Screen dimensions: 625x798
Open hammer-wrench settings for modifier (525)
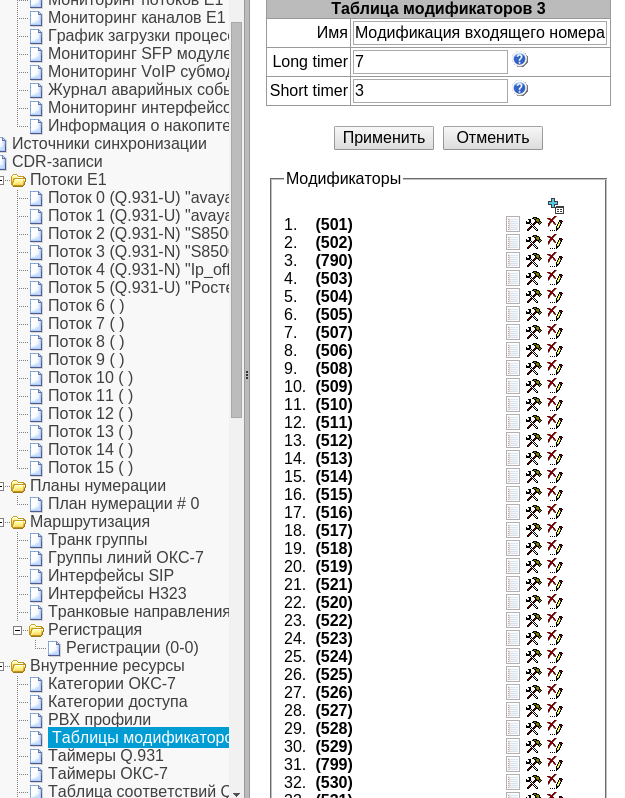tap(533, 675)
